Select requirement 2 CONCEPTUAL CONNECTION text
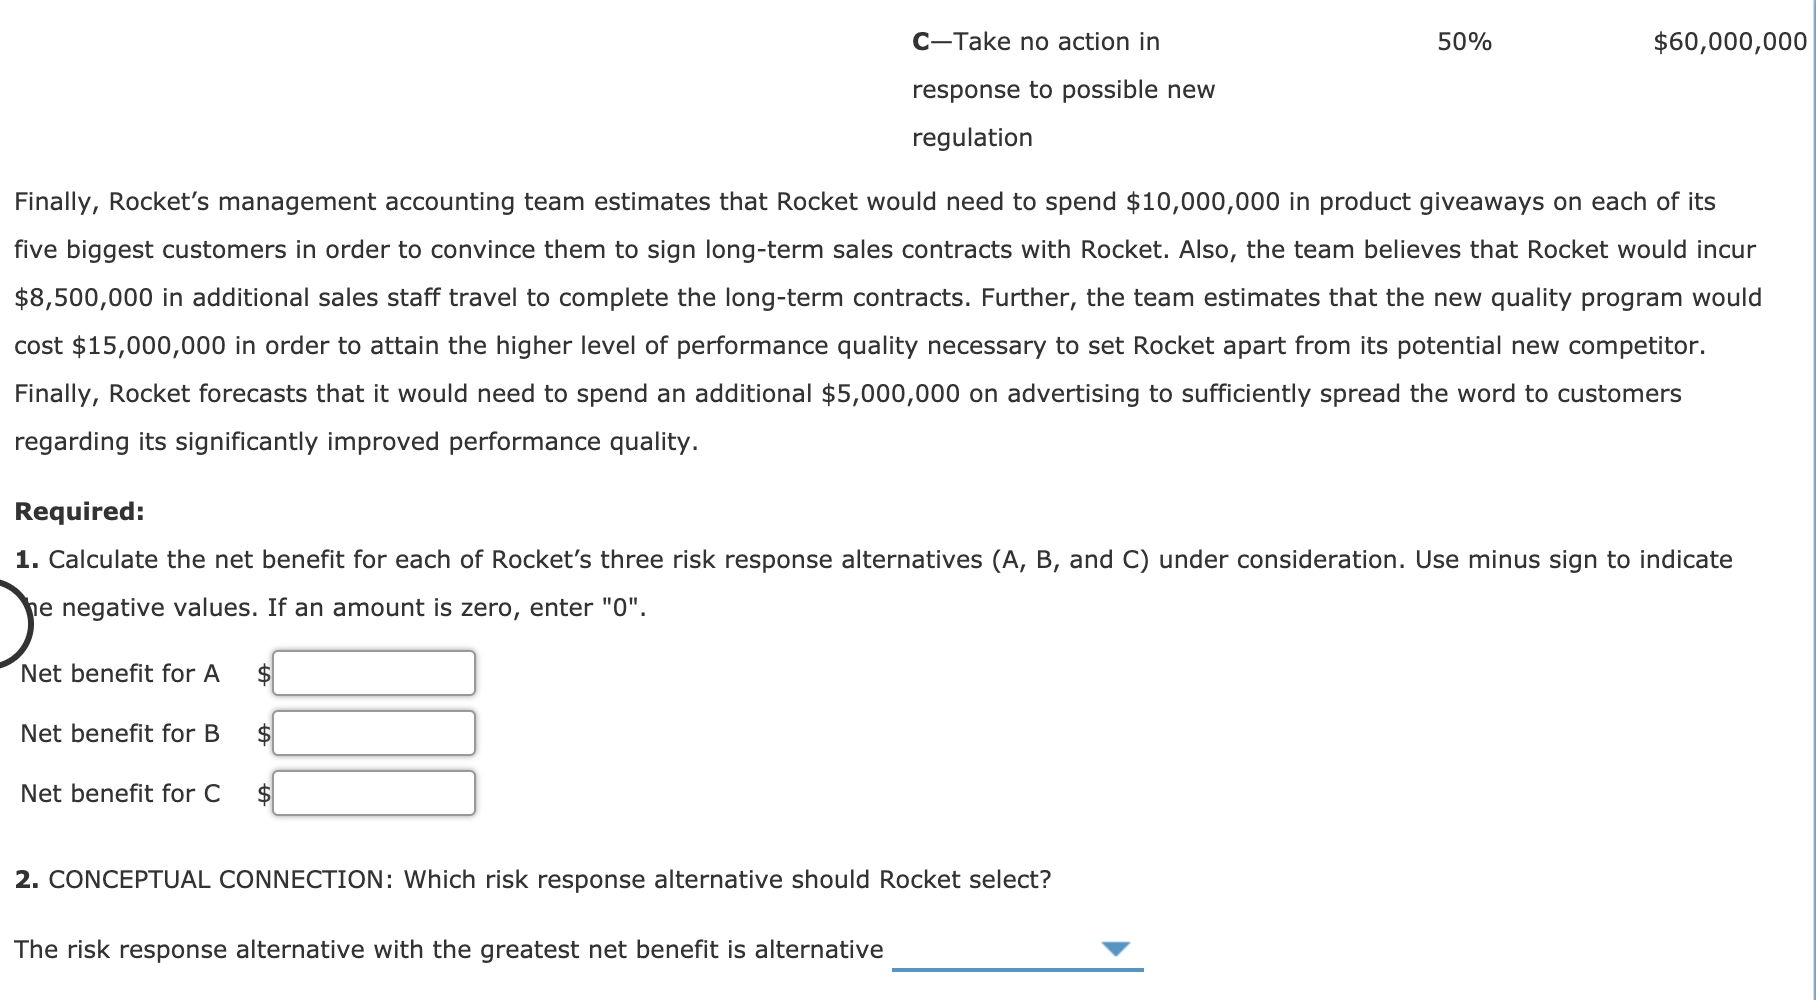 coord(532,879)
